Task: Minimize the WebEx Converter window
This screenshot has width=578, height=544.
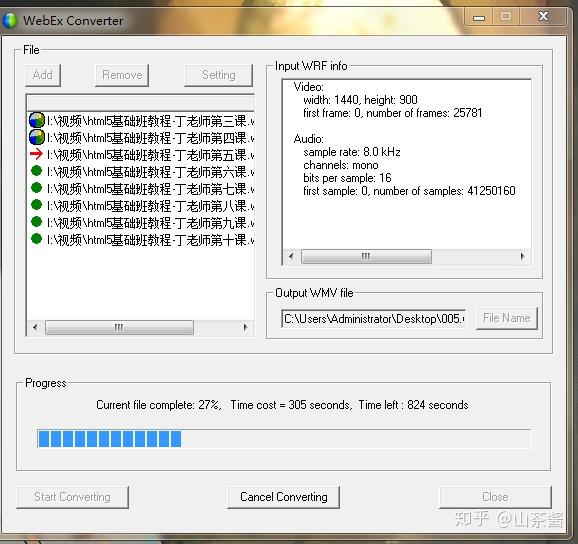Action: [x=479, y=17]
